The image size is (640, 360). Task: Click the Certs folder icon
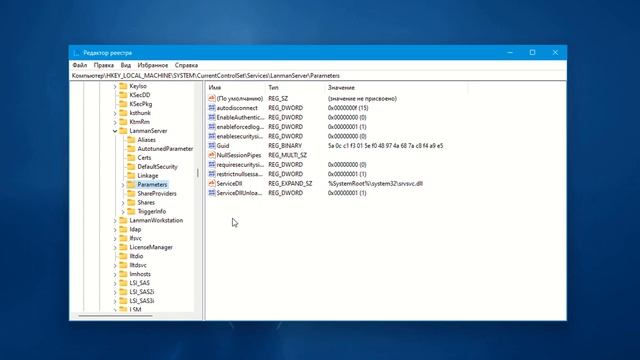click(131, 158)
